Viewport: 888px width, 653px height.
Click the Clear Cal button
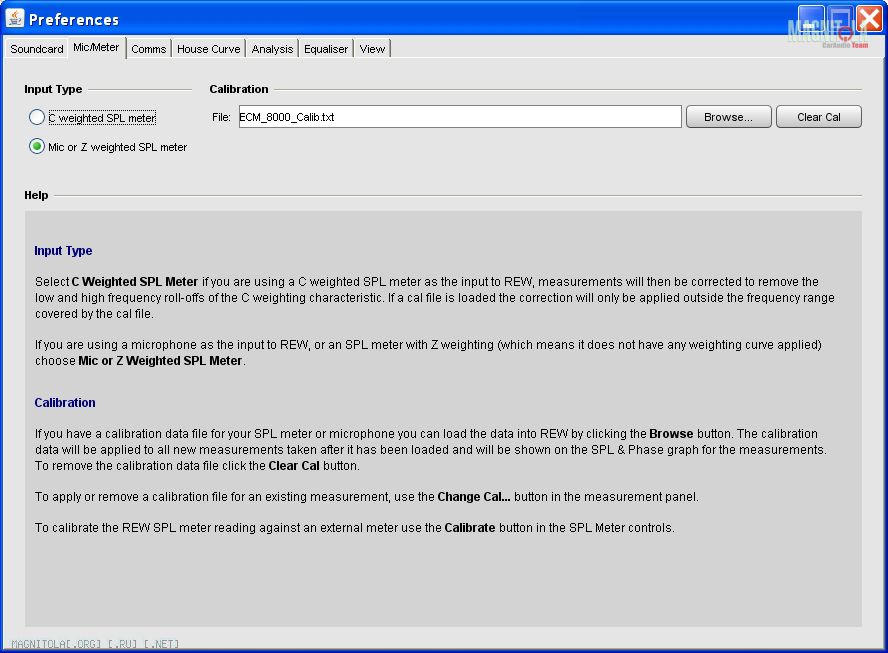(x=818, y=117)
